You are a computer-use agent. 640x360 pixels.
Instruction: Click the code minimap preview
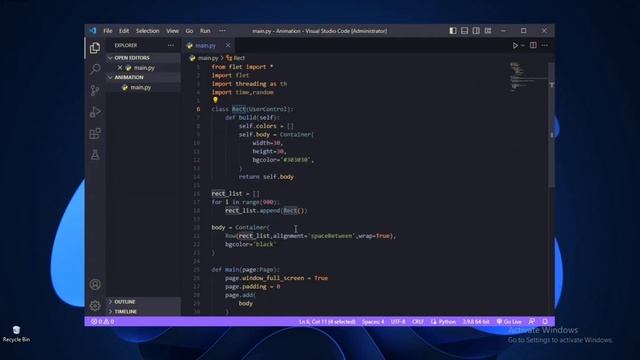[x=529, y=78]
